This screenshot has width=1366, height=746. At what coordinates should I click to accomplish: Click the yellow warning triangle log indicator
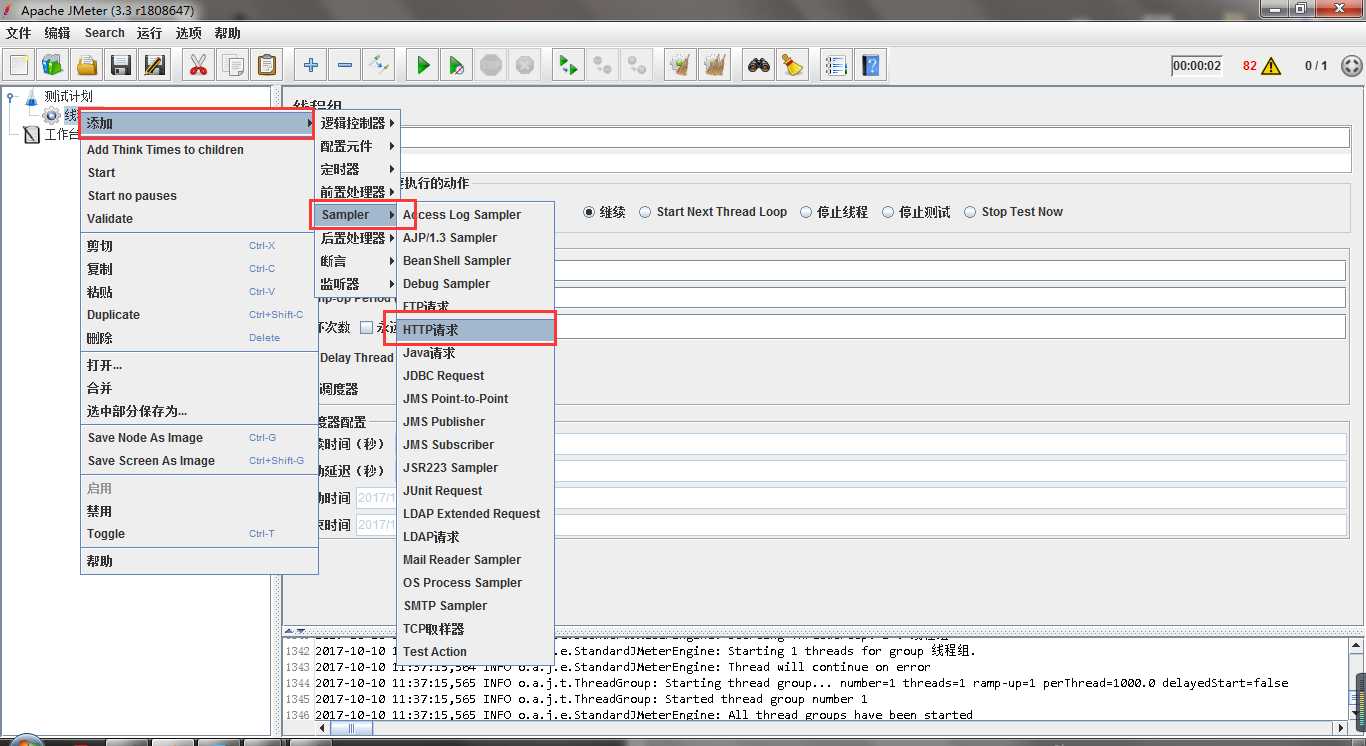pos(1271,66)
